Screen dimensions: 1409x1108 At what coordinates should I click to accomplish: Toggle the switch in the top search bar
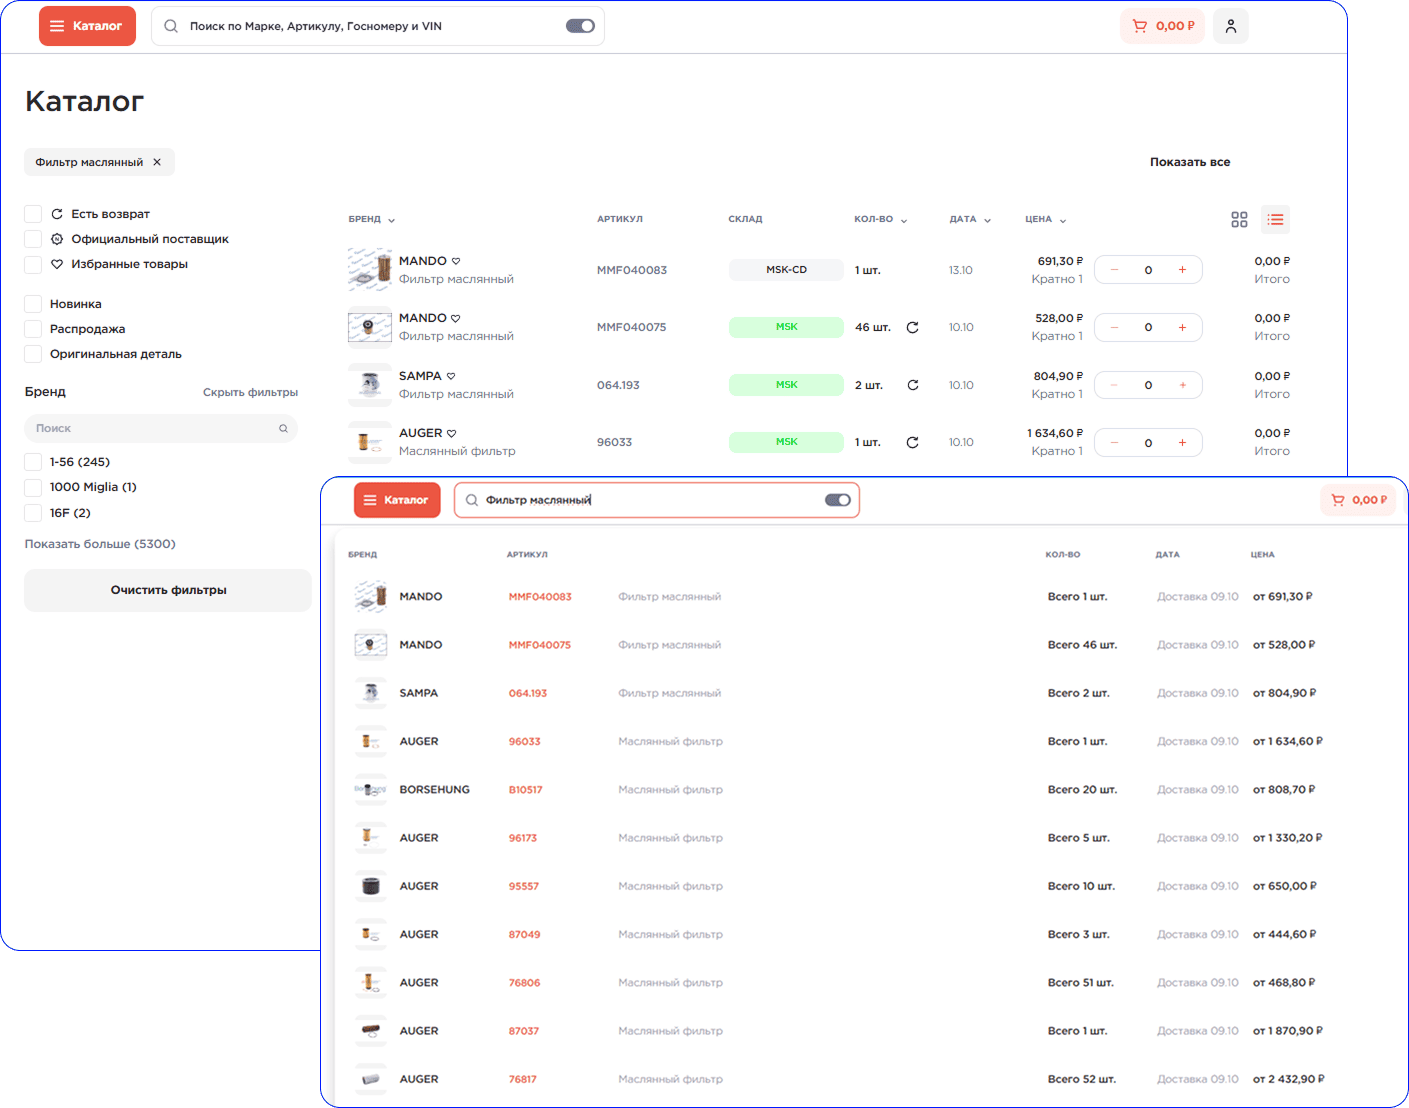[580, 26]
